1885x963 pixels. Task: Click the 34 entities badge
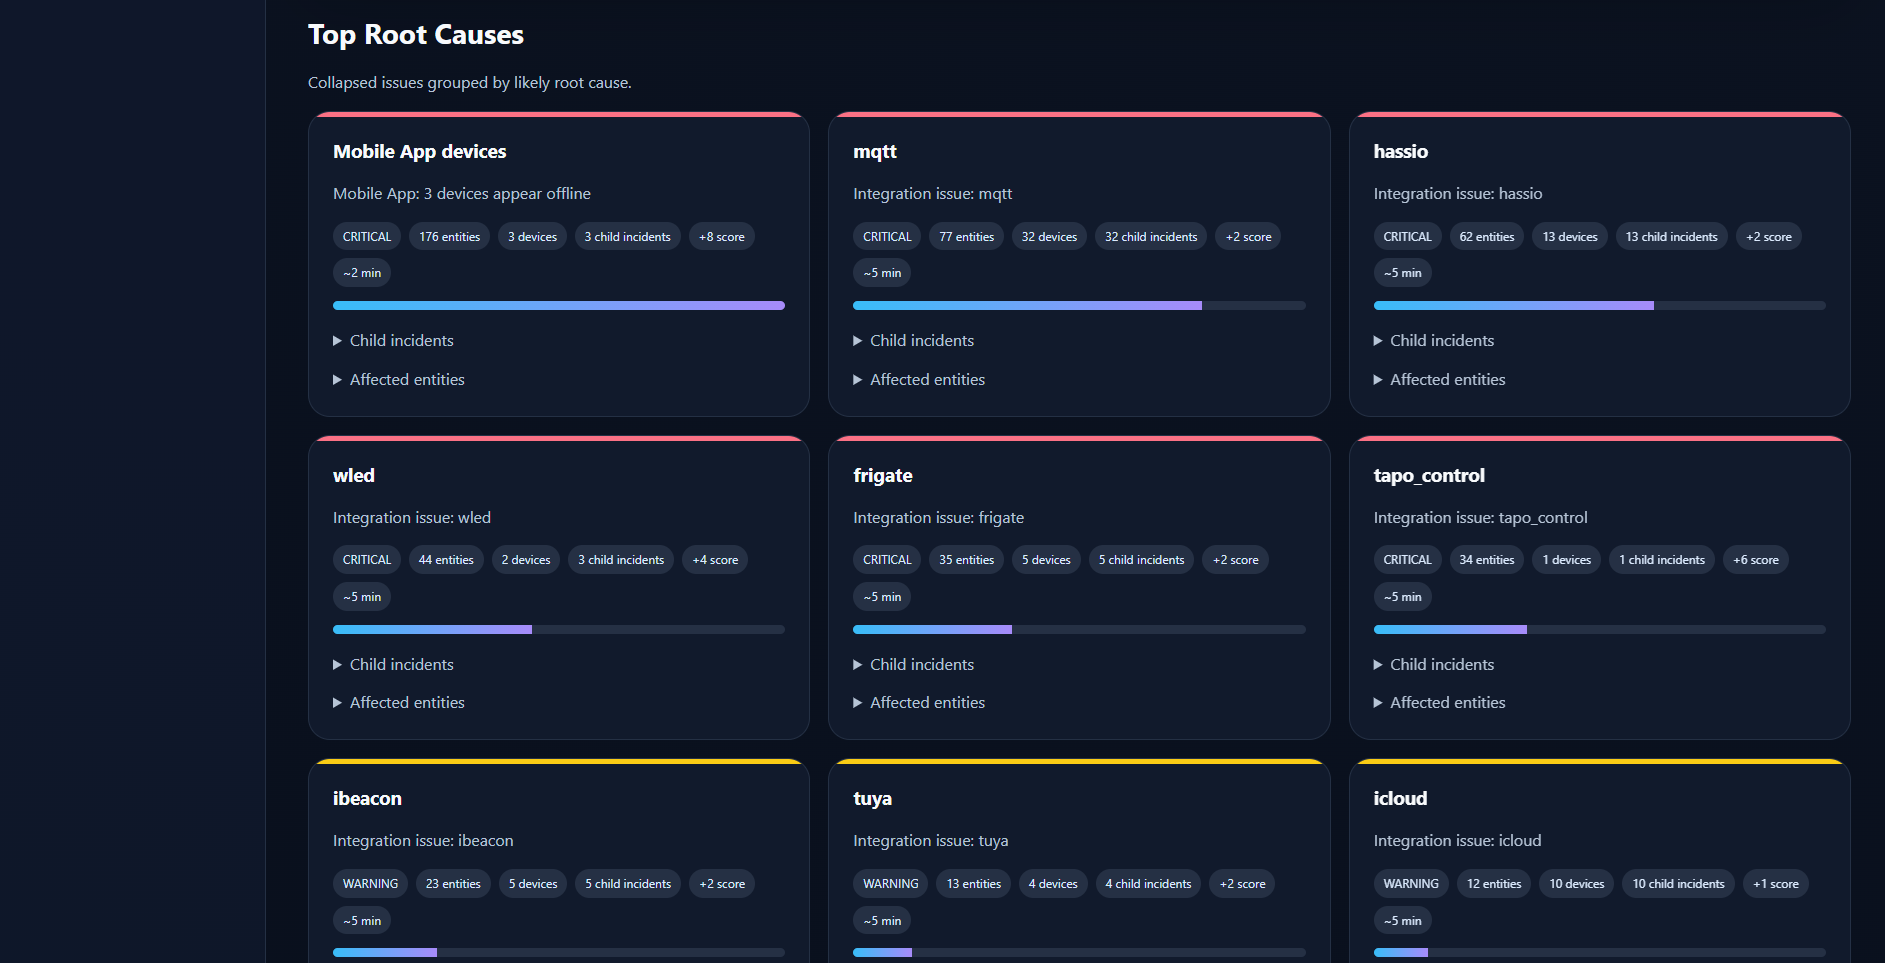1487,560
